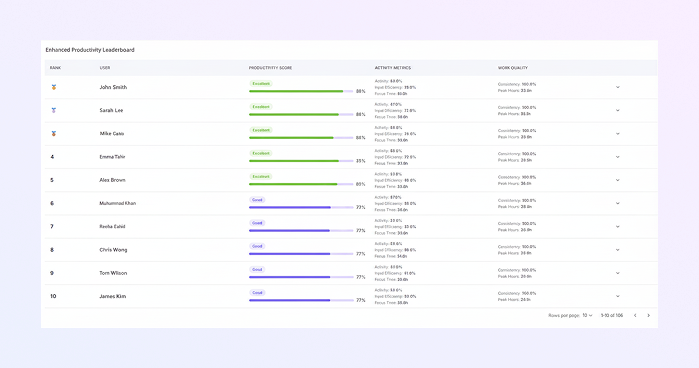This screenshot has height=368, width=699.
Task: Sort by the Productivity Score column header
Action: click(x=270, y=68)
